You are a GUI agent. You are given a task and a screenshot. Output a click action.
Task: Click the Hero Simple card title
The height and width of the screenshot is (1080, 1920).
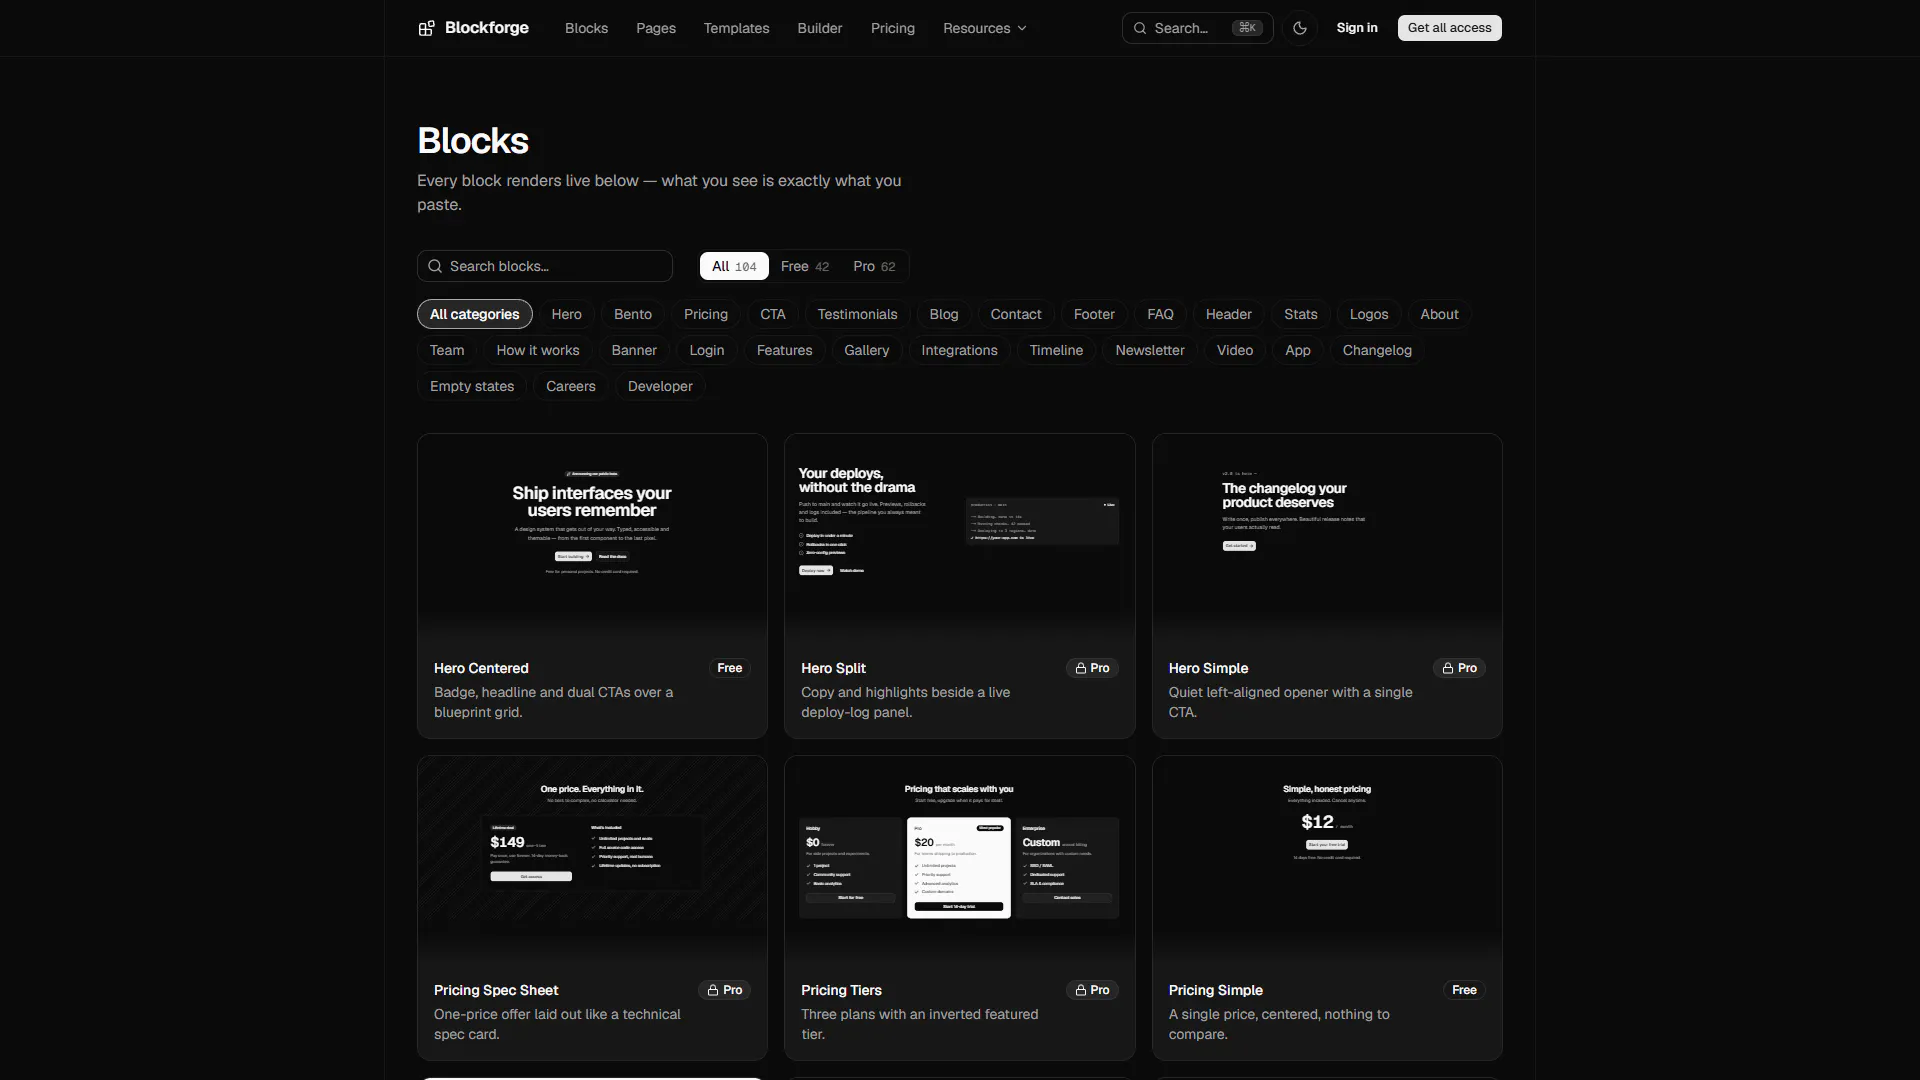coord(1208,668)
